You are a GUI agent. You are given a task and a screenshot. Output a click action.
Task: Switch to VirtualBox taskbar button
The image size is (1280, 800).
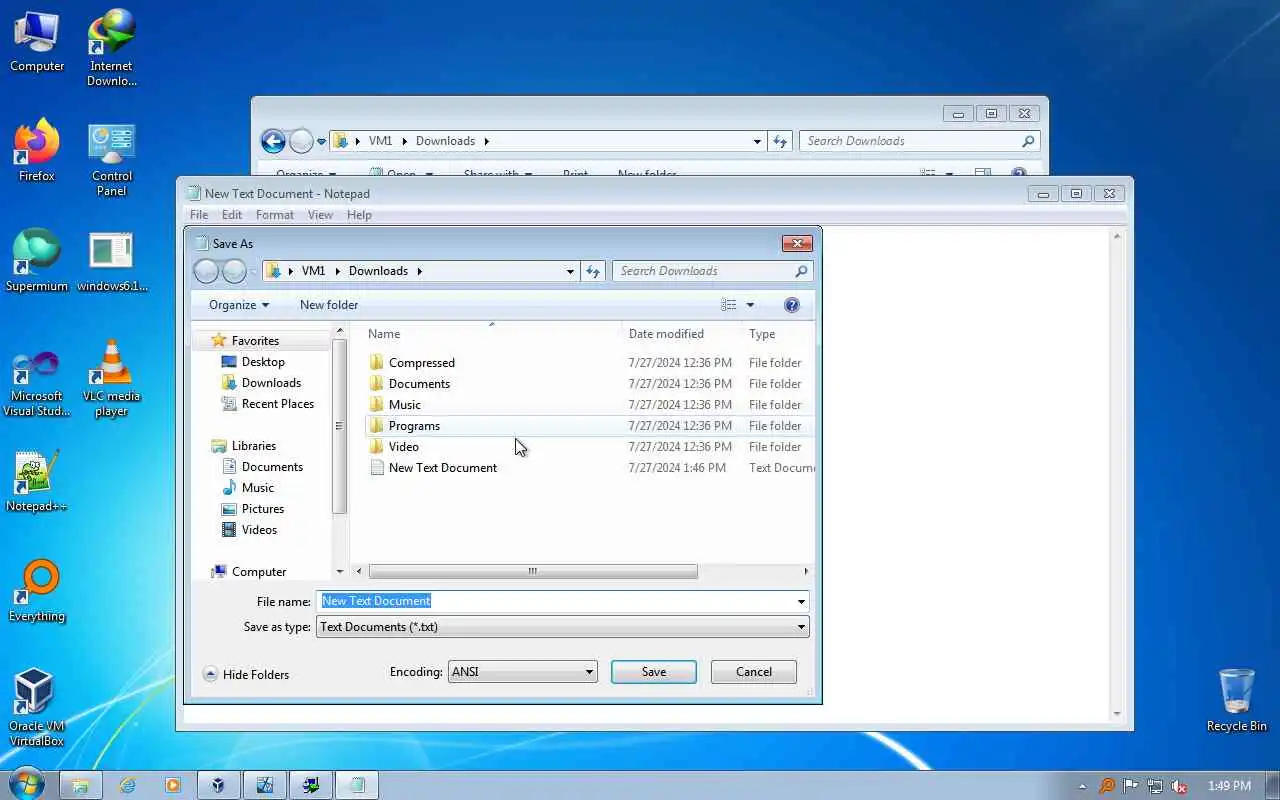(218, 786)
